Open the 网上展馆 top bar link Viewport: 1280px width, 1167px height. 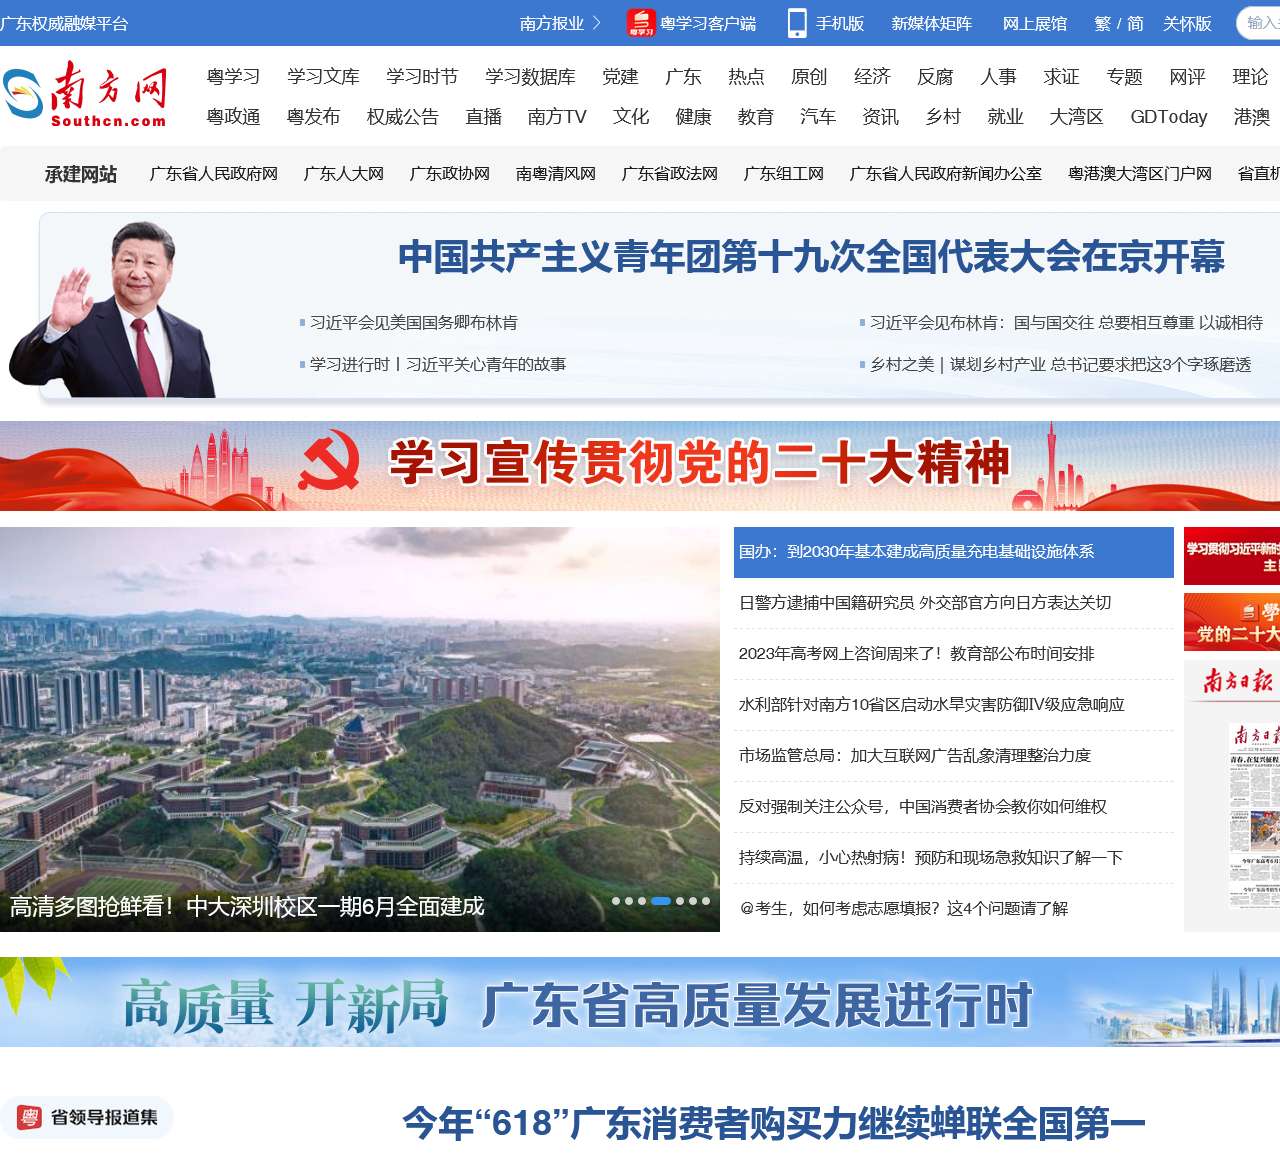pos(1035,23)
